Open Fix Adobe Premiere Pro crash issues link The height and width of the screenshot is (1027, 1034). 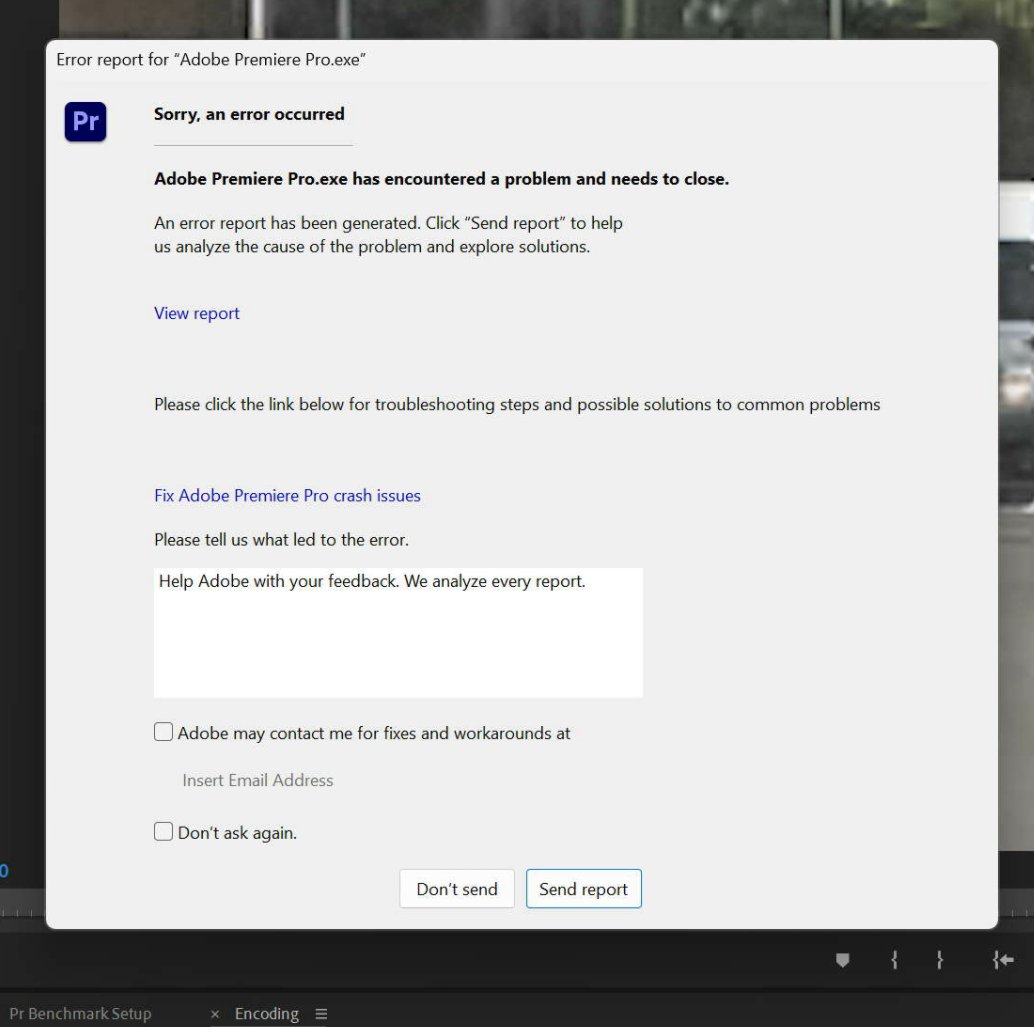click(x=287, y=495)
